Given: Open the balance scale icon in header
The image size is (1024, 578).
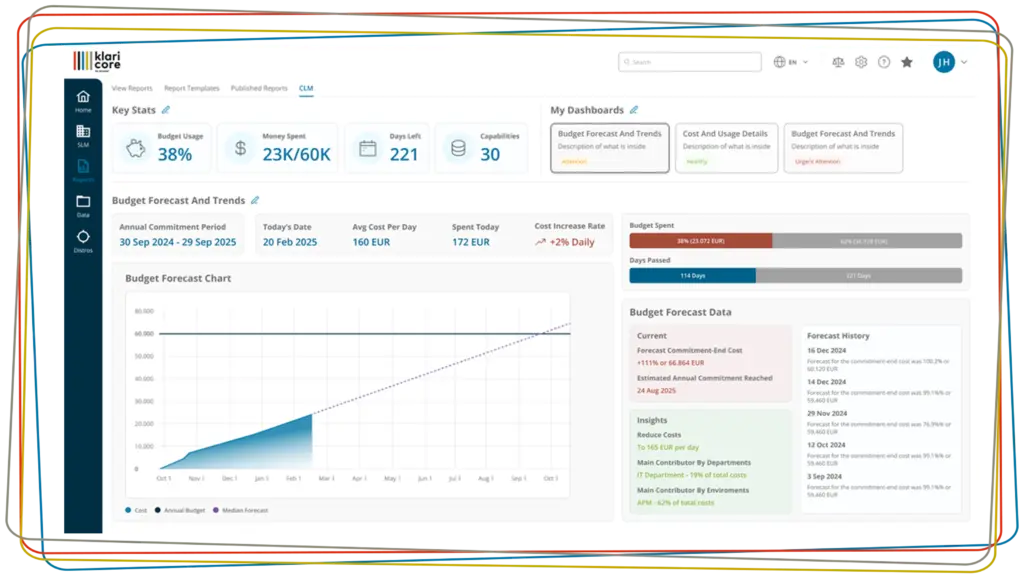Looking at the screenshot, I should tap(838, 62).
